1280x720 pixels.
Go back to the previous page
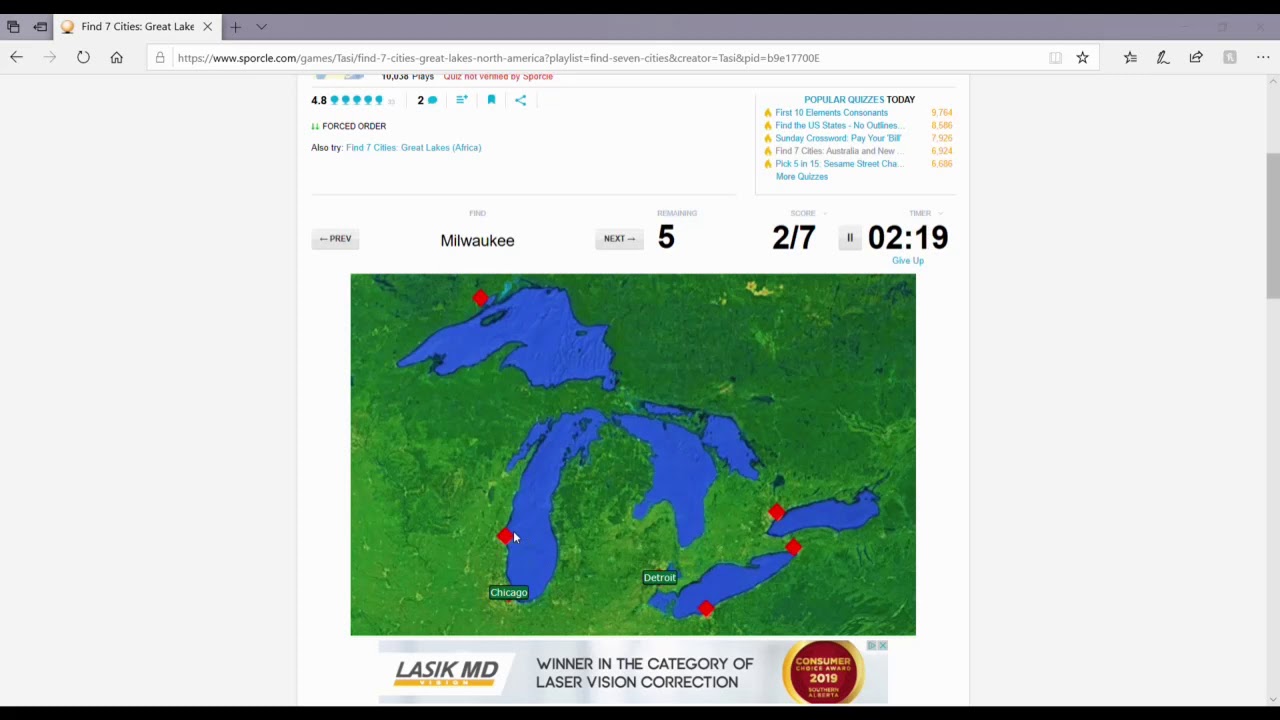[x=17, y=58]
